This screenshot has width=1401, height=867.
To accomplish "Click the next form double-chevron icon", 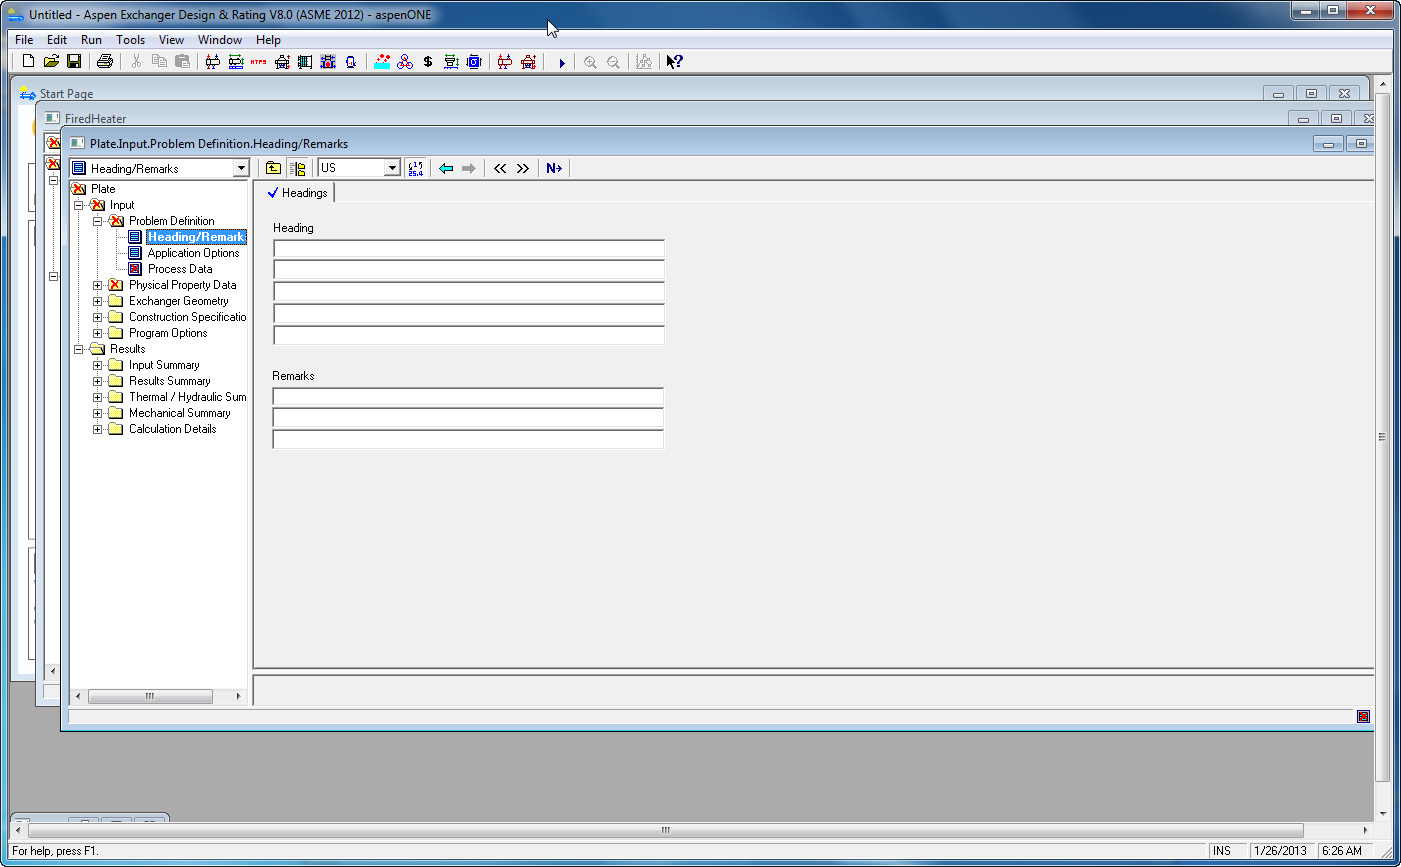I will tap(523, 168).
